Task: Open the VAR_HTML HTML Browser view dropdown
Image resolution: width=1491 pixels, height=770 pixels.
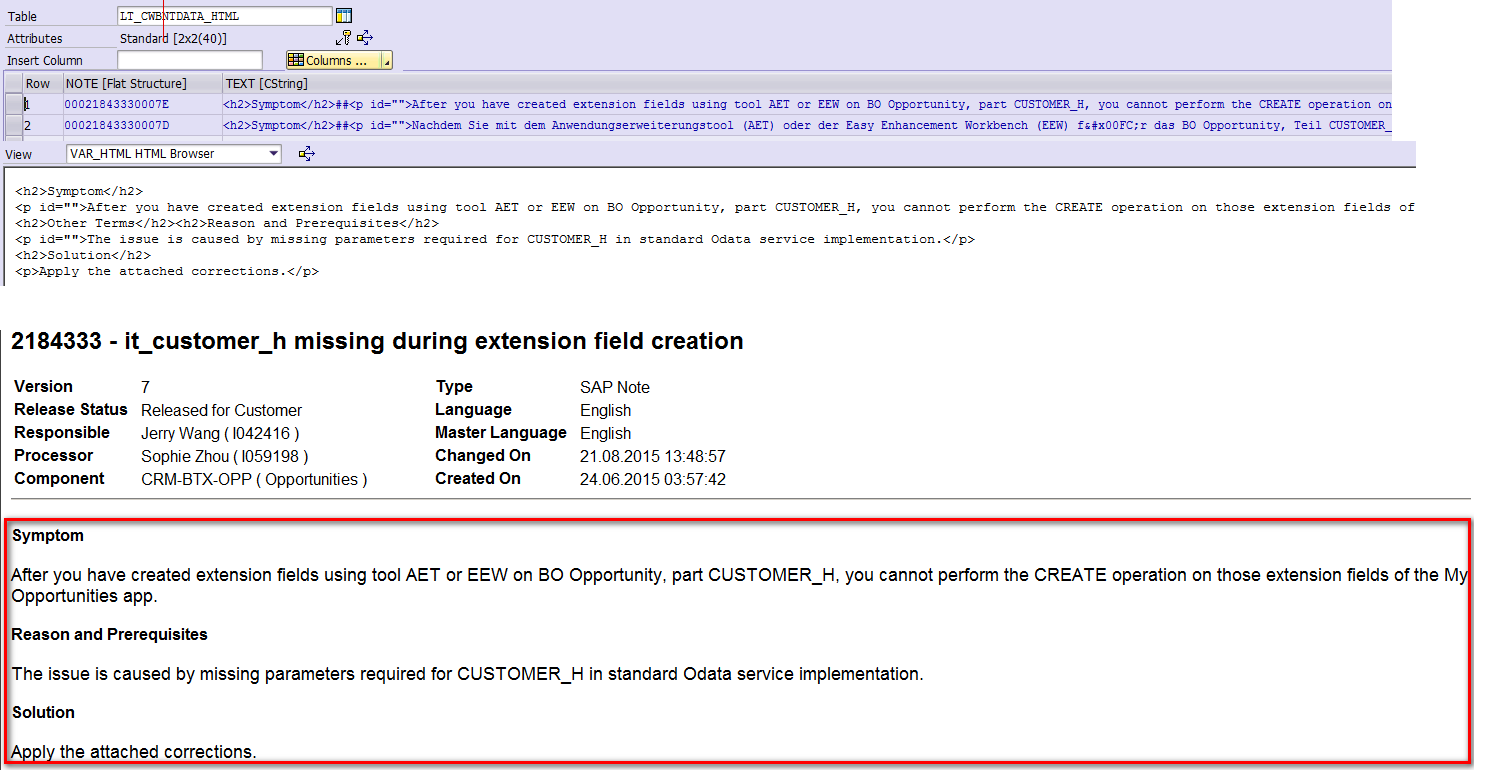Action: (175, 154)
